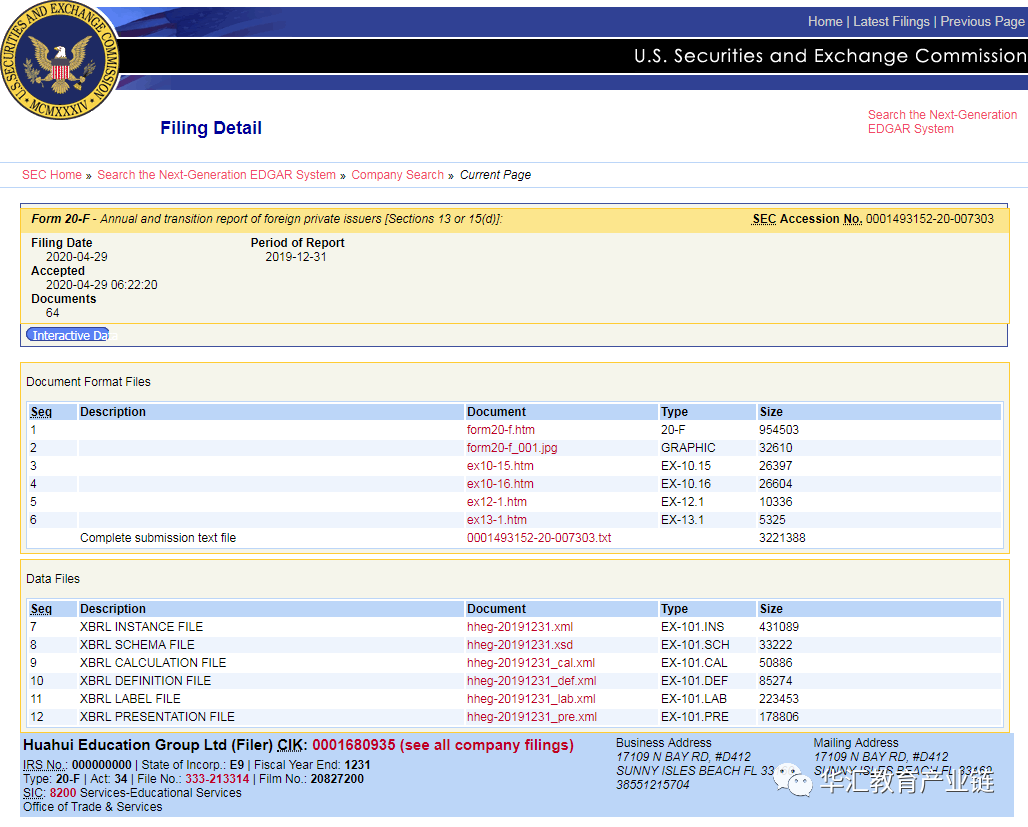
Task: Open Company Search breadcrumb
Action: point(397,175)
